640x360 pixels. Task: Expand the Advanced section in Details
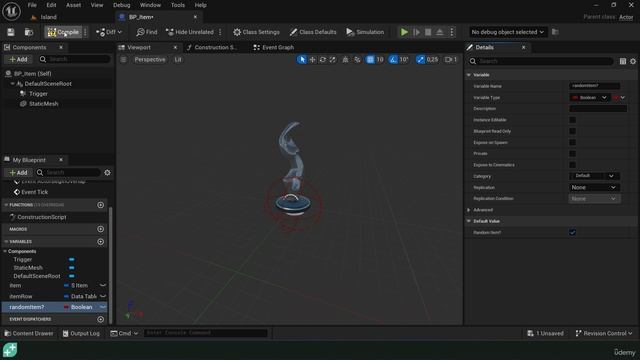tap(469, 210)
